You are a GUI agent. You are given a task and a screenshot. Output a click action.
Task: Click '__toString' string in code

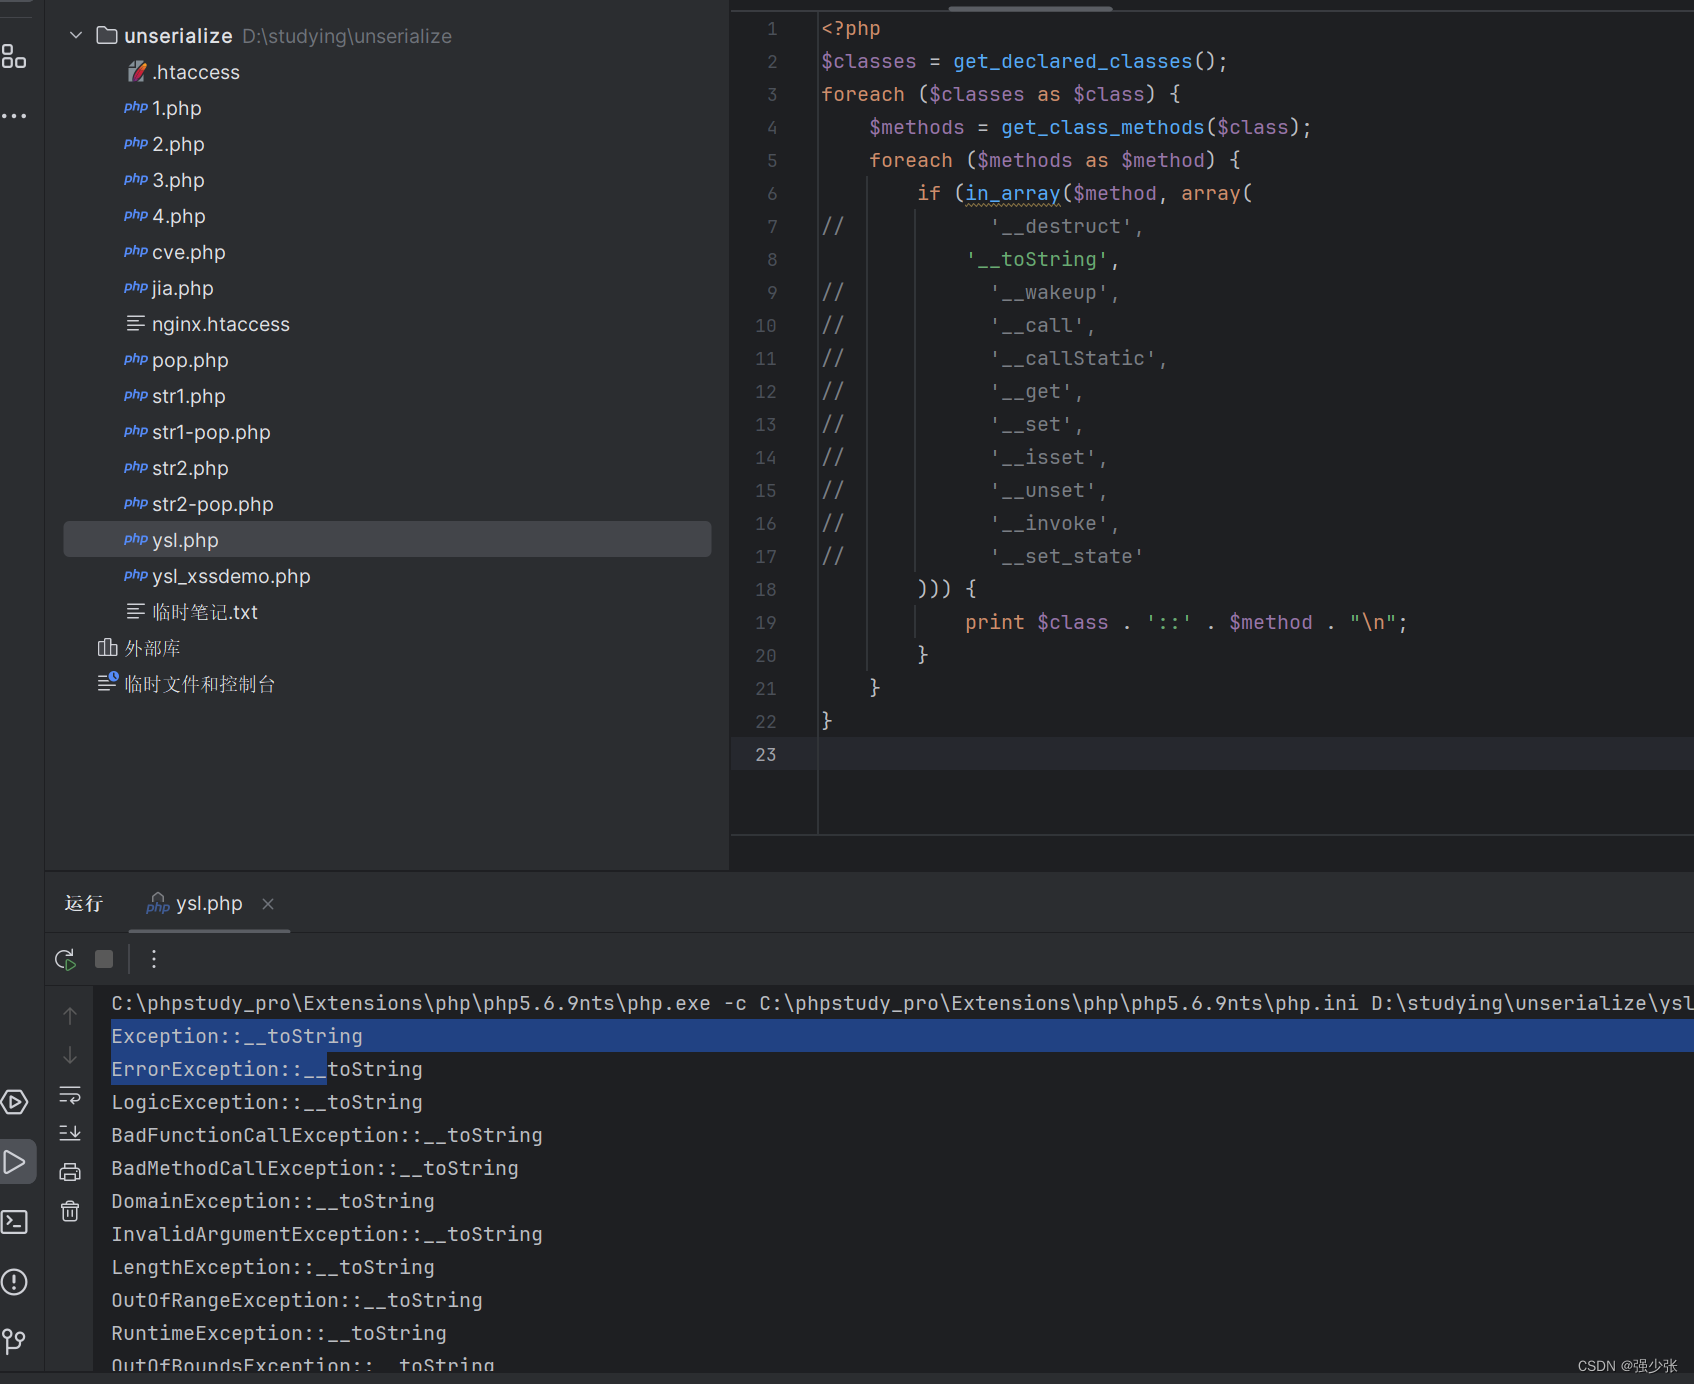coord(1037,260)
